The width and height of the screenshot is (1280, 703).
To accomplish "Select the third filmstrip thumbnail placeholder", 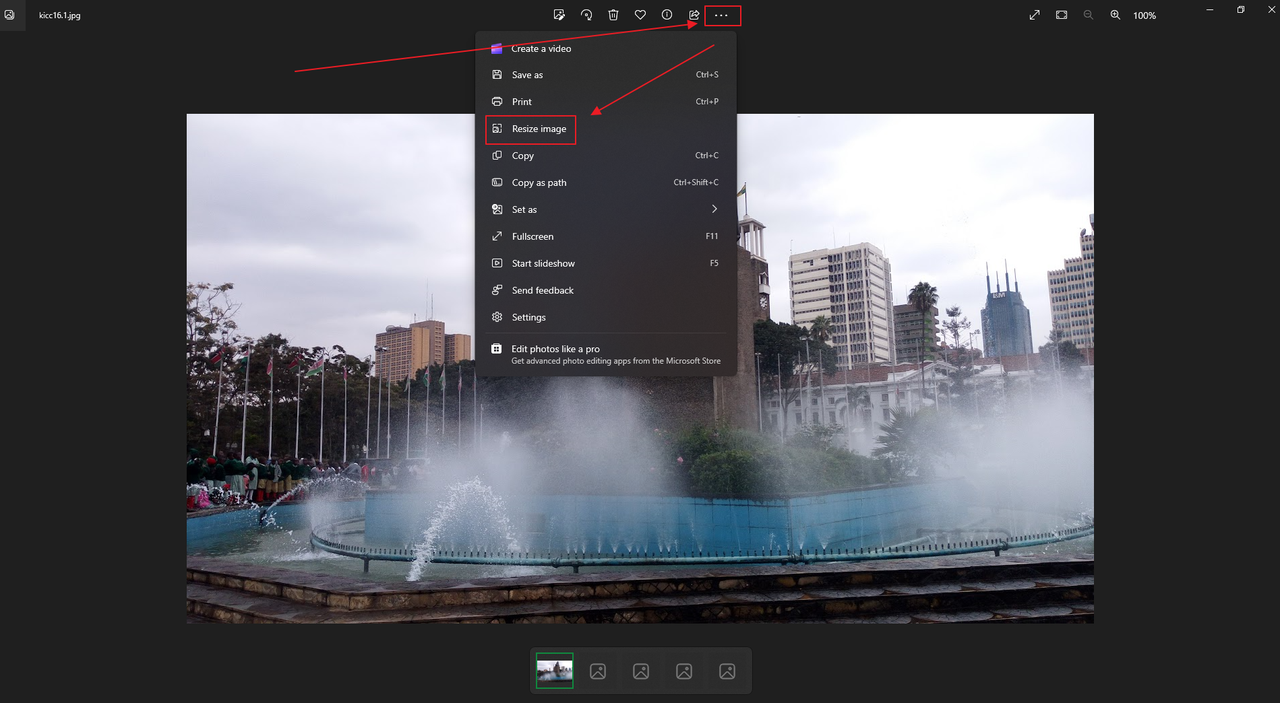I will pos(641,671).
